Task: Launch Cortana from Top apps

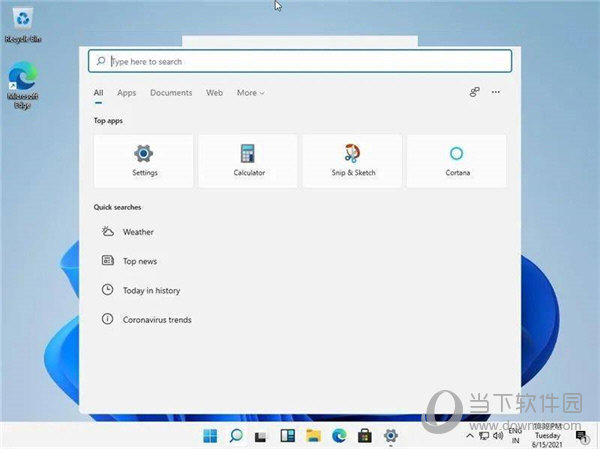Action: point(456,160)
